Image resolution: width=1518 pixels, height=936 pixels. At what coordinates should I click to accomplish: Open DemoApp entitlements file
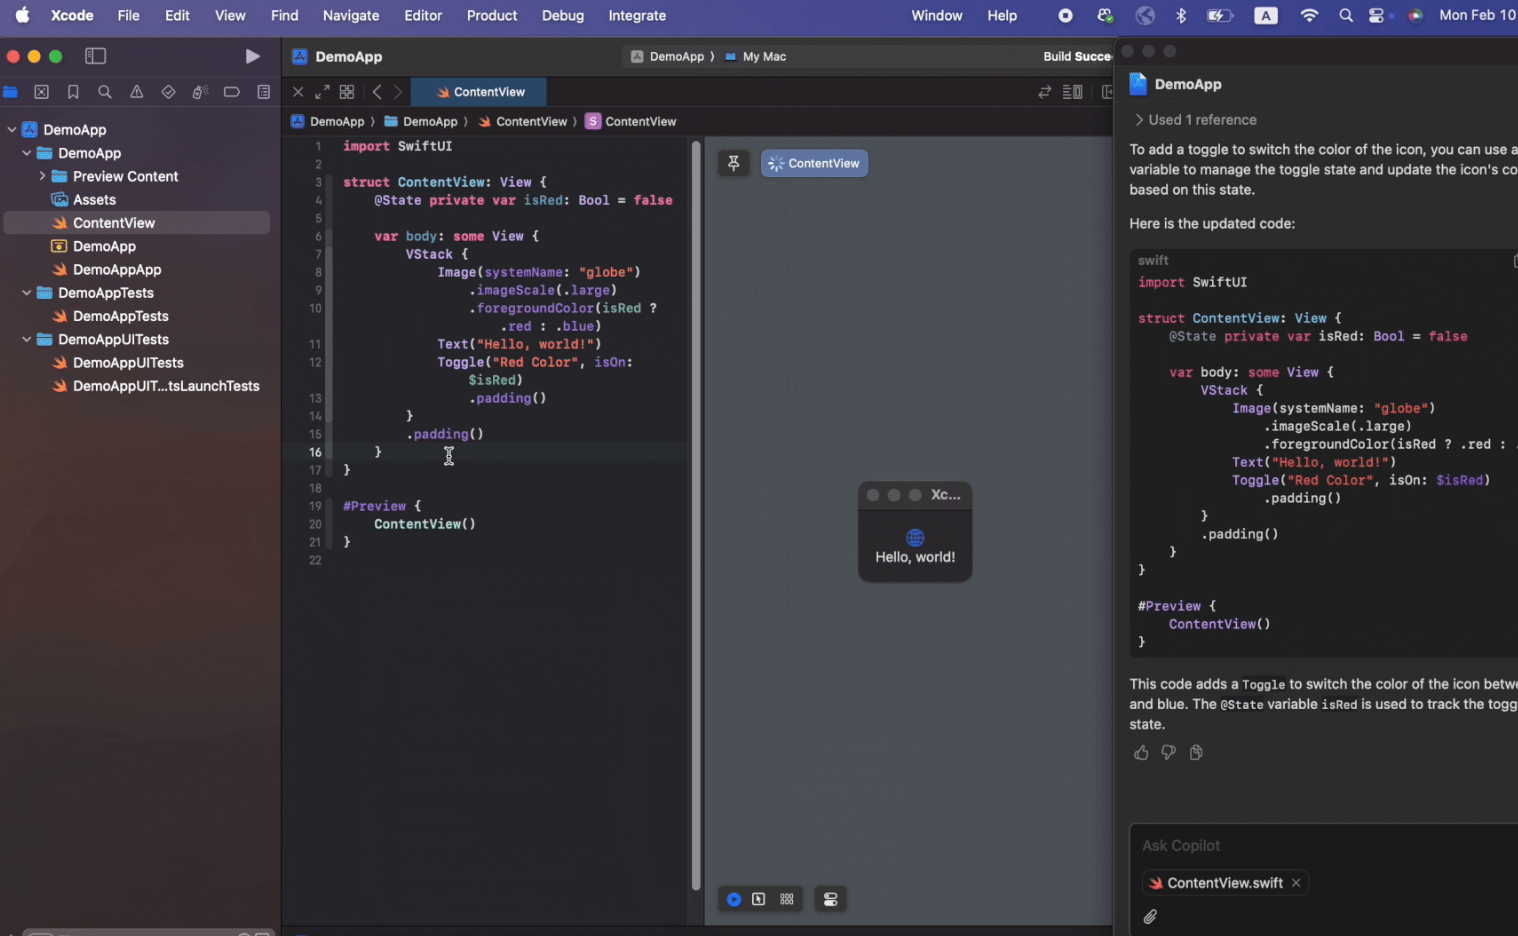tap(94, 246)
